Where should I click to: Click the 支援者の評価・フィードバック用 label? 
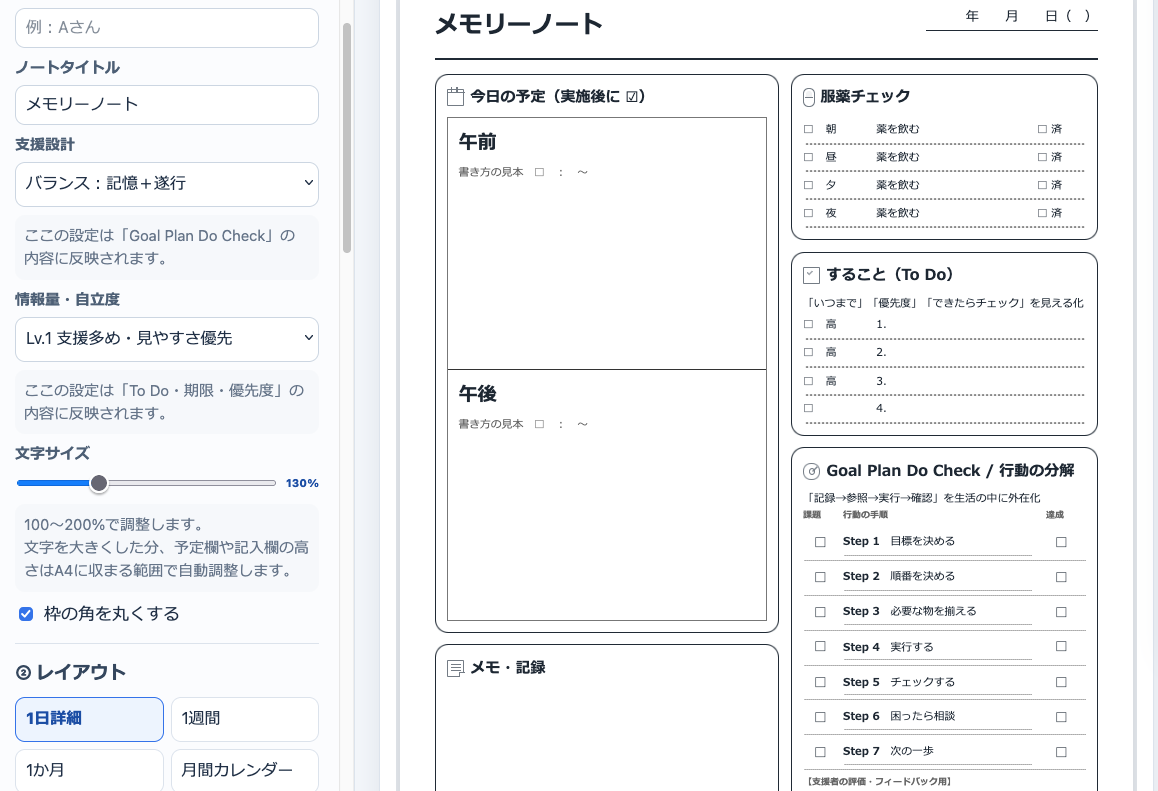(x=878, y=781)
